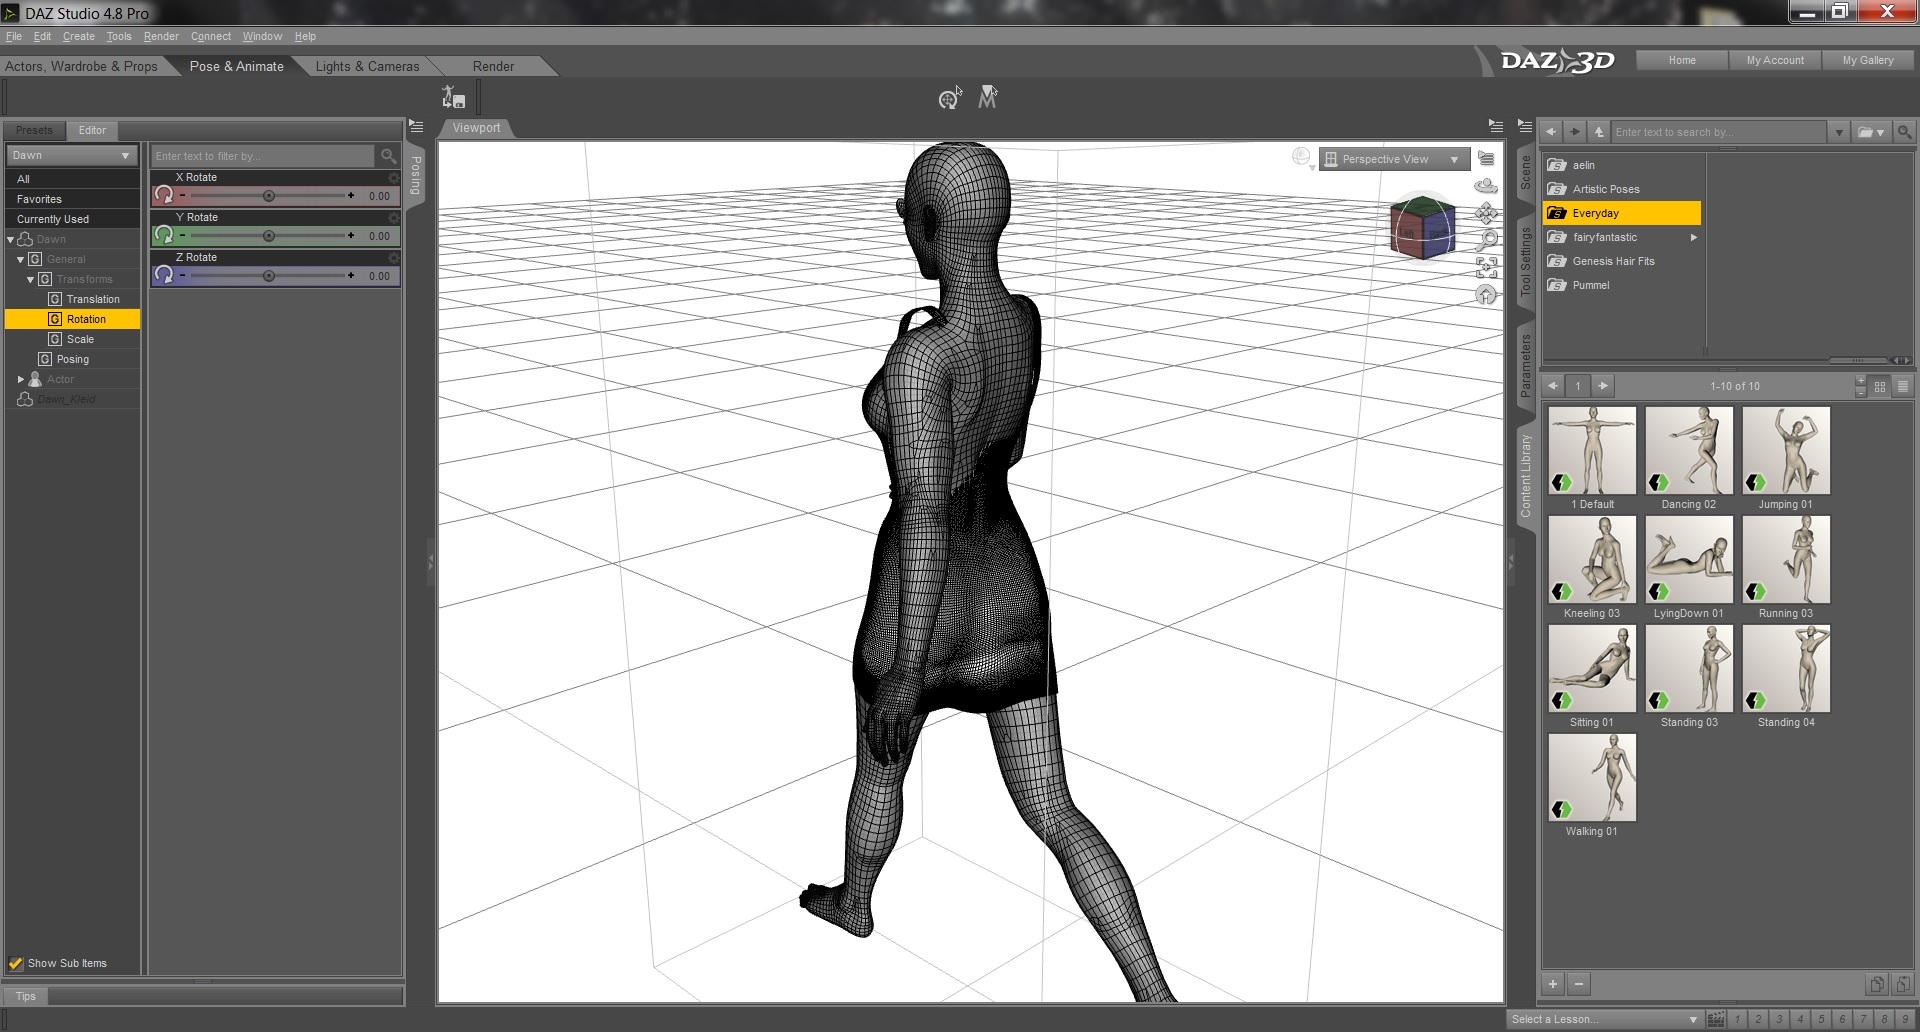This screenshot has width=1920, height=1032.
Task: Open the folder options dropdown button
Action: [x=1871, y=132]
